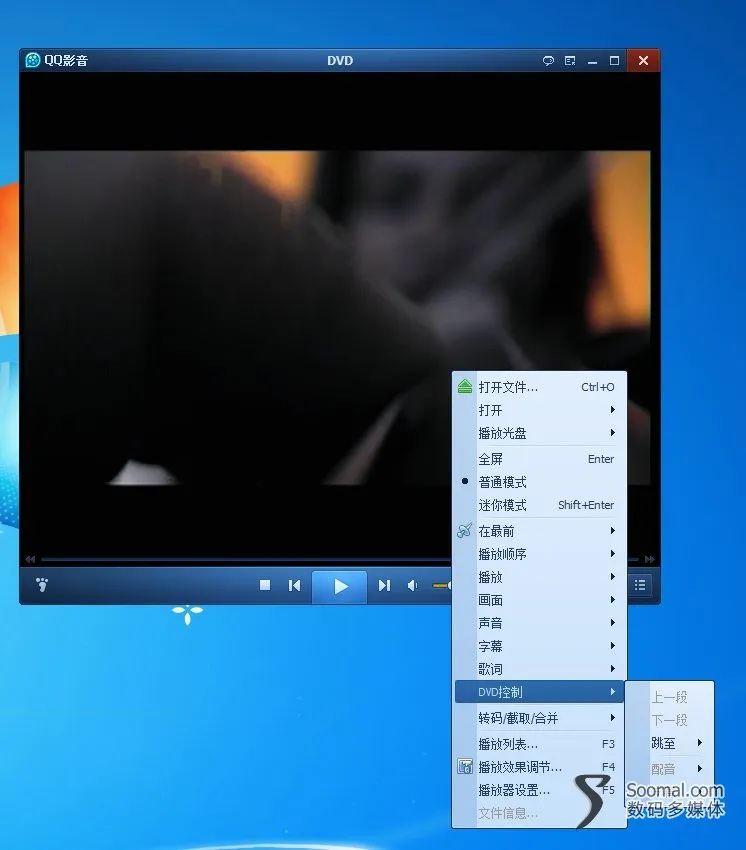Minimize the QQ影音 window
The image size is (746, 850).
pyautogui.click(x=592, y=61)
